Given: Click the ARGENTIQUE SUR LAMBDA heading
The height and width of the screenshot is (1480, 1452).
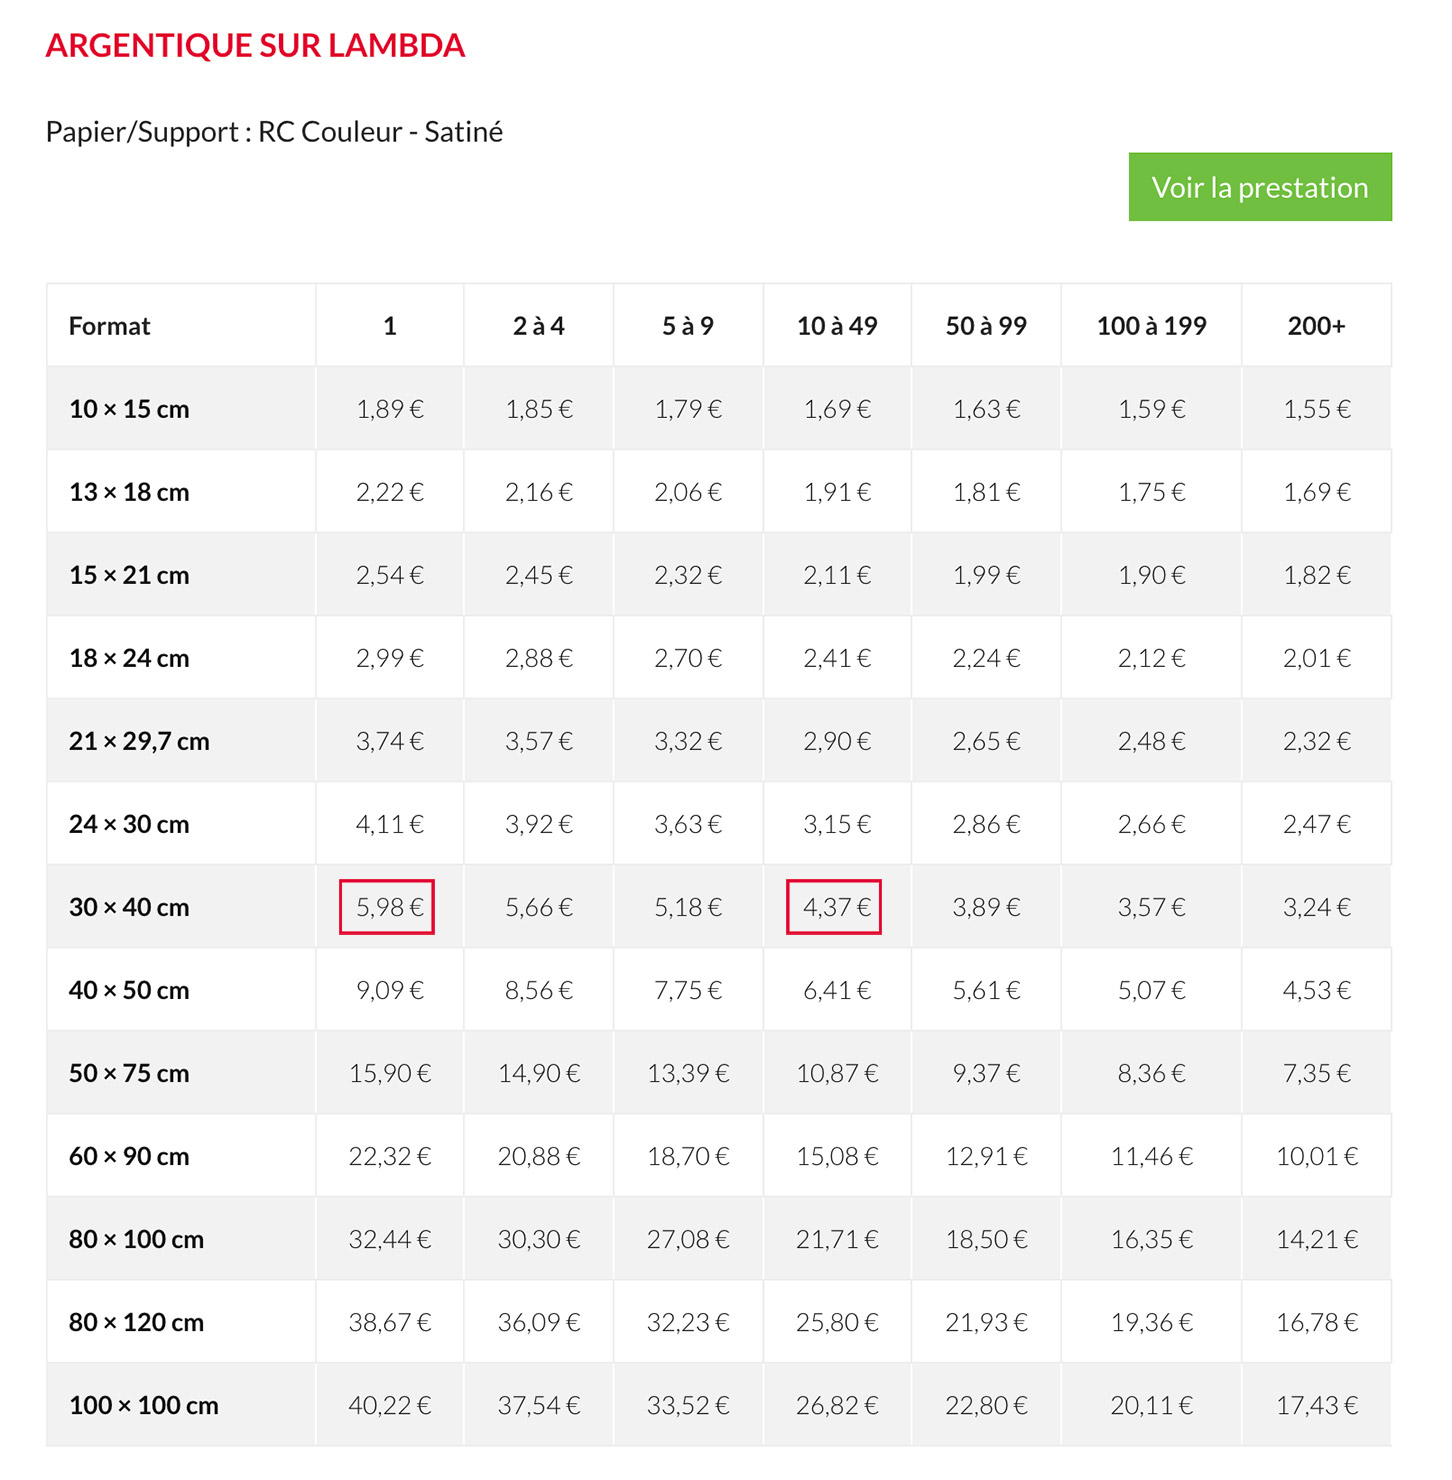Looking at the screenshot, I should click(255, 46).
